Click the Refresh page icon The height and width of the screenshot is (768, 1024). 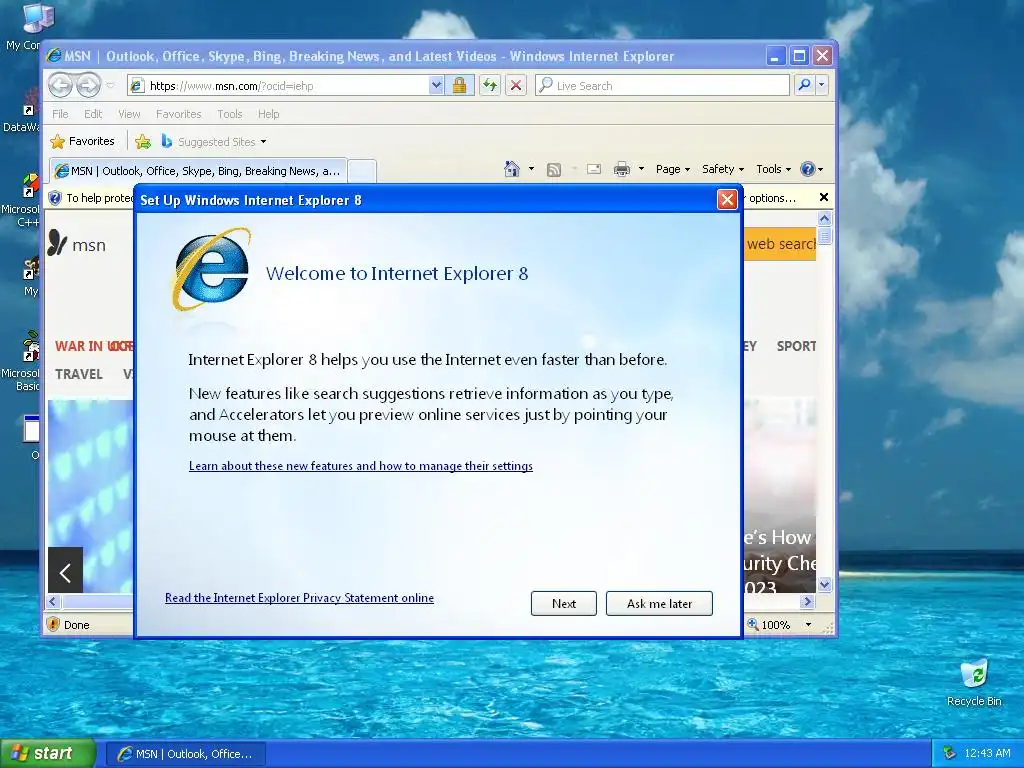[490, 86]
